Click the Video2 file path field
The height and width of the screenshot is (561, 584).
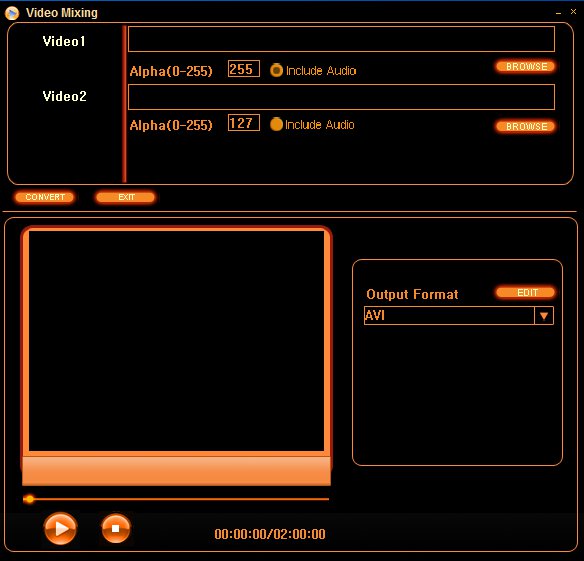click(341, 97)
